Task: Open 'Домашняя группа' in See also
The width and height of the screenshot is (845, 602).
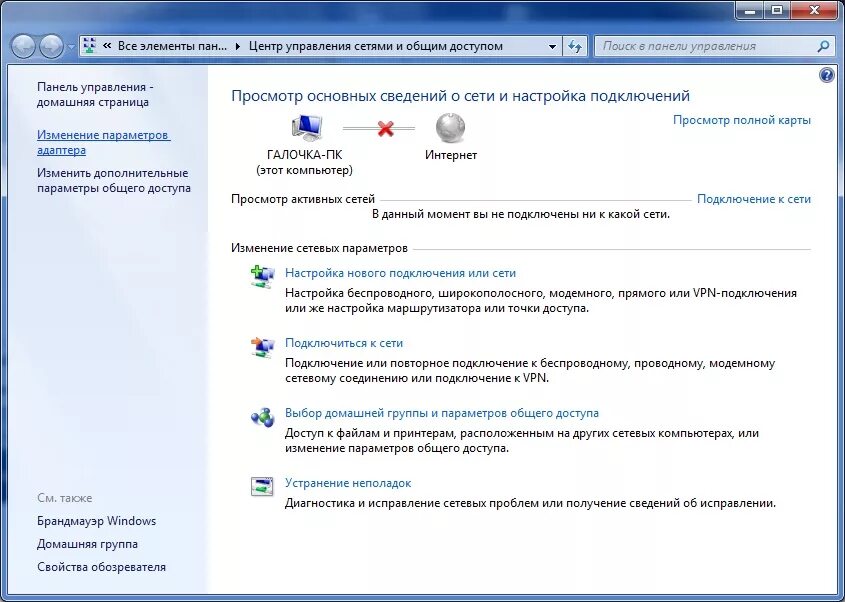Action: [87, 544]
